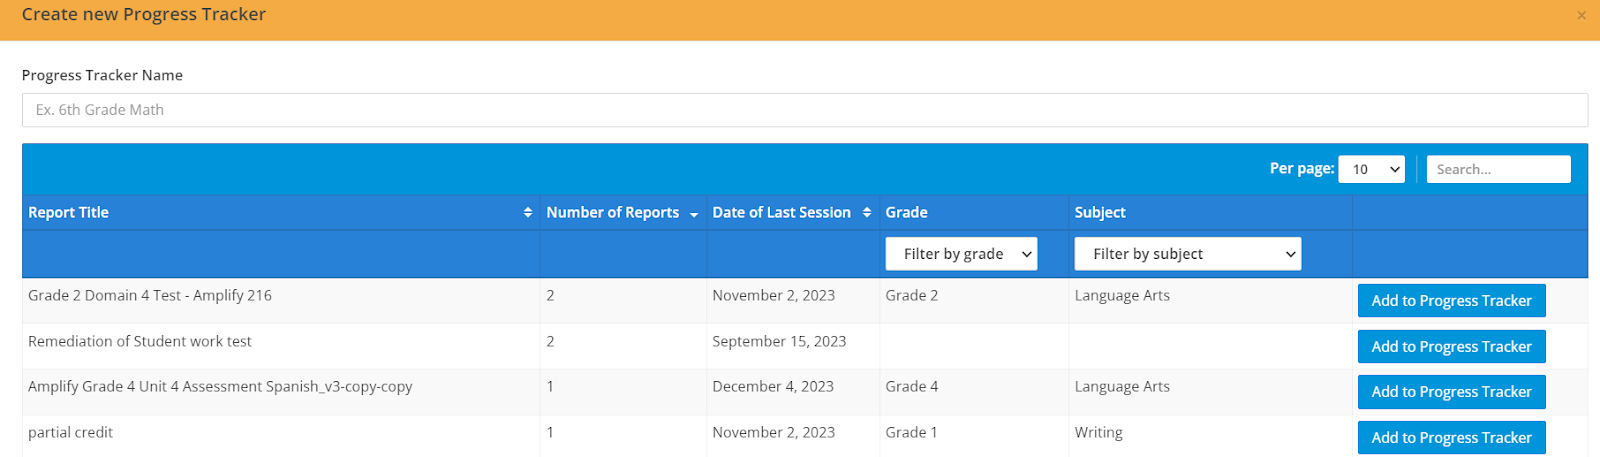Open the Filter by grade dropdown
1600x457 pixels.
tap(961, 254)
